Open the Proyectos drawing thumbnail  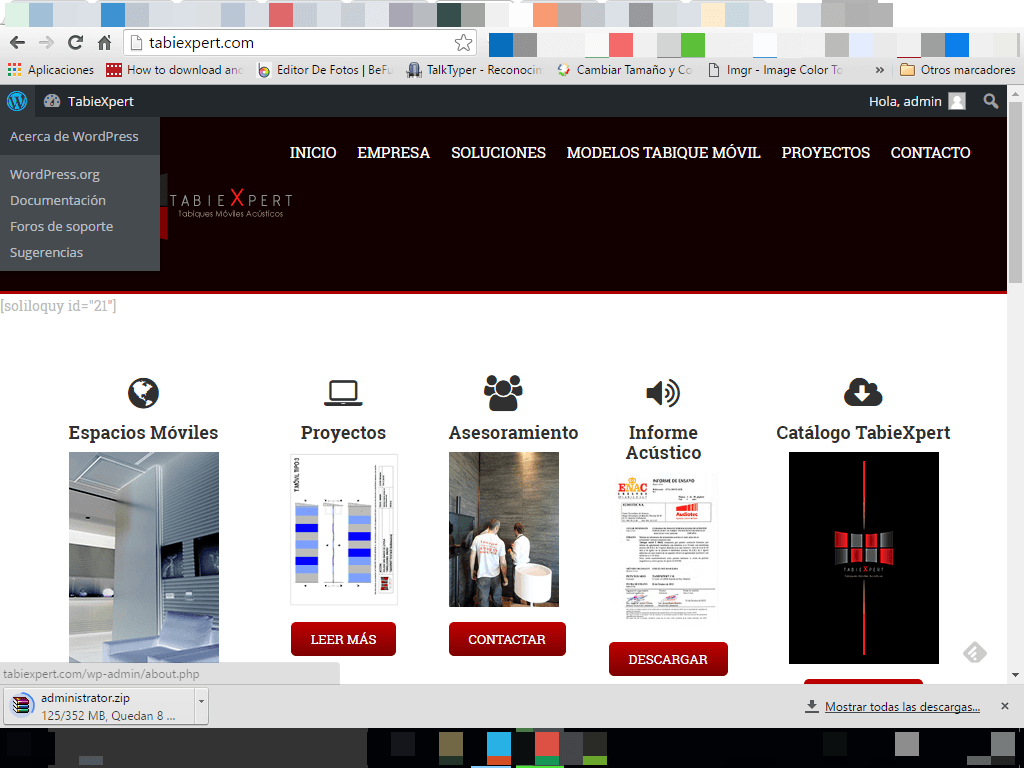pos(344,530)
